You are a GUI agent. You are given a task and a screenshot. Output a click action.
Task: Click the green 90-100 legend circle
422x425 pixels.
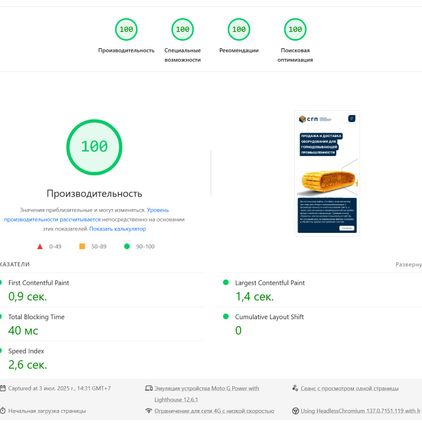pos(127,246)
